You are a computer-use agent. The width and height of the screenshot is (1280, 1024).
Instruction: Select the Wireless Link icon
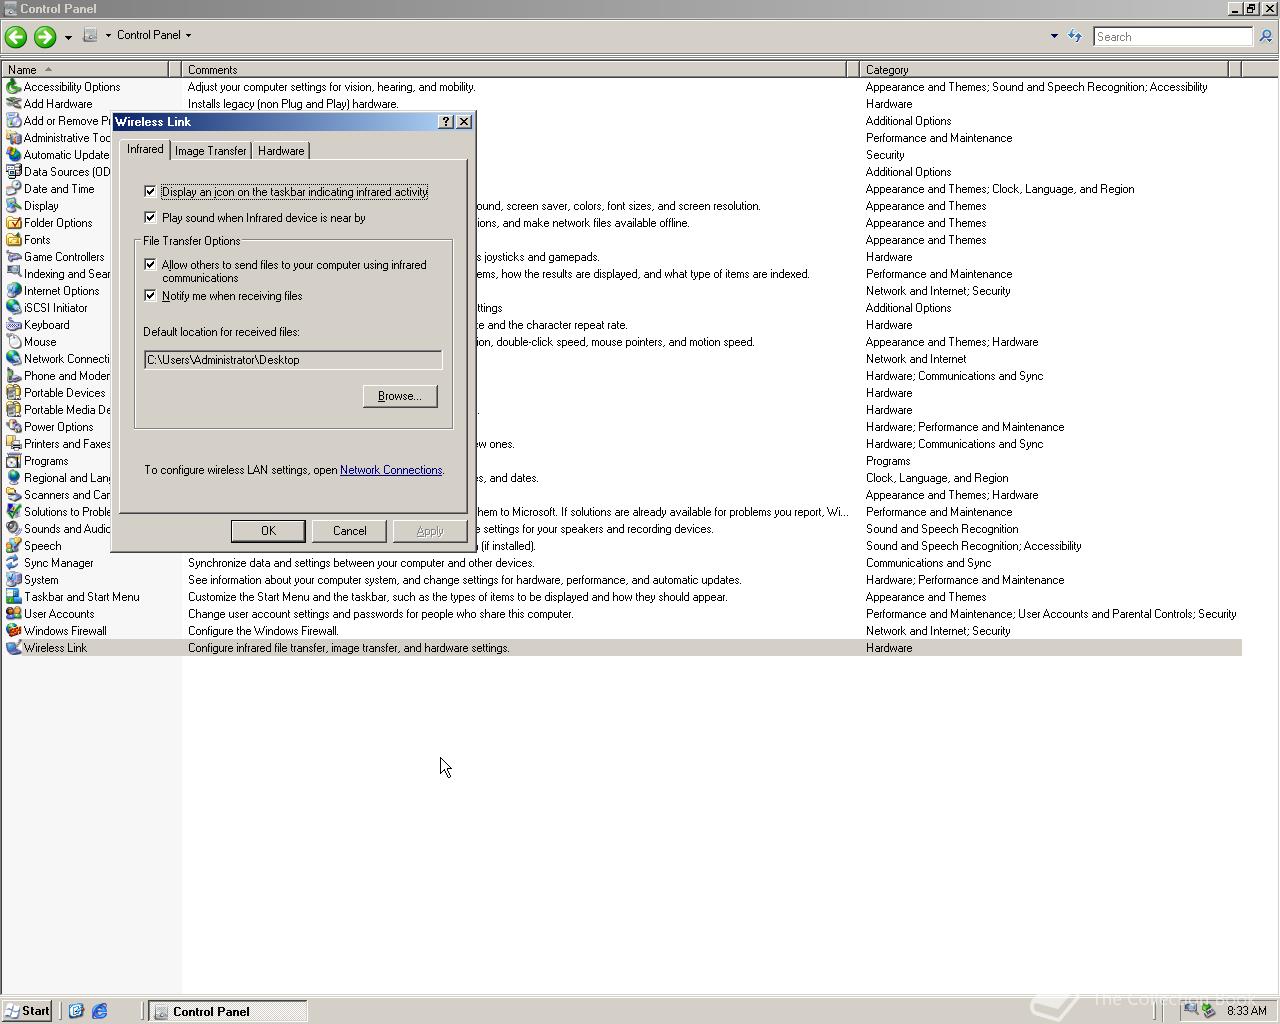pos(13,648)
